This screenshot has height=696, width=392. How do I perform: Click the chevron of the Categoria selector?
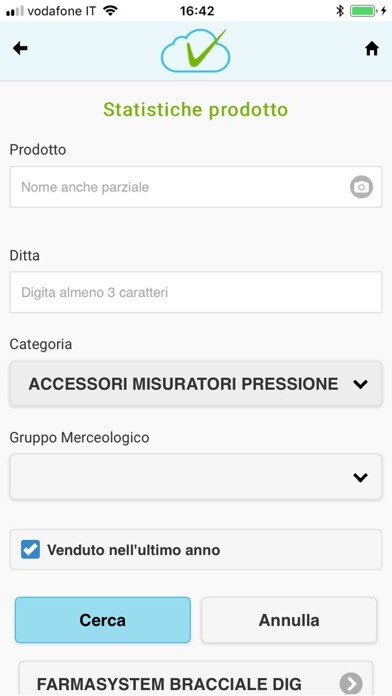coord(360,384)
